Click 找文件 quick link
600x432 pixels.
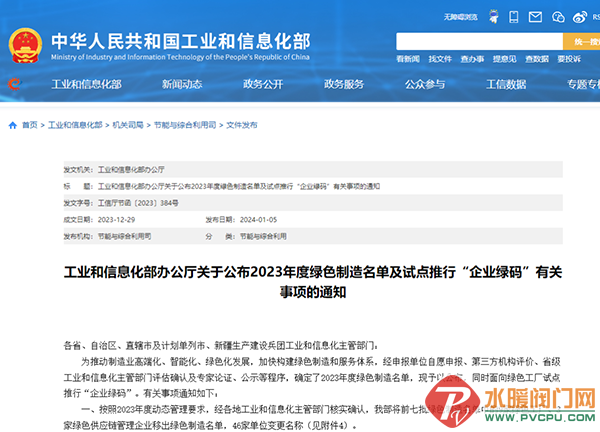(x=440, y=59)
